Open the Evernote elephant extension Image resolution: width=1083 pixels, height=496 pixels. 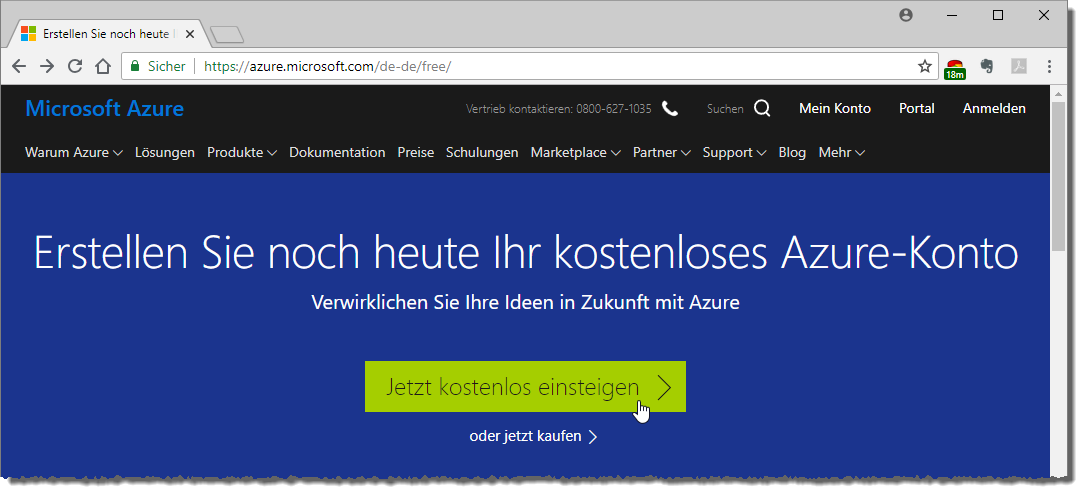point(987,66)
